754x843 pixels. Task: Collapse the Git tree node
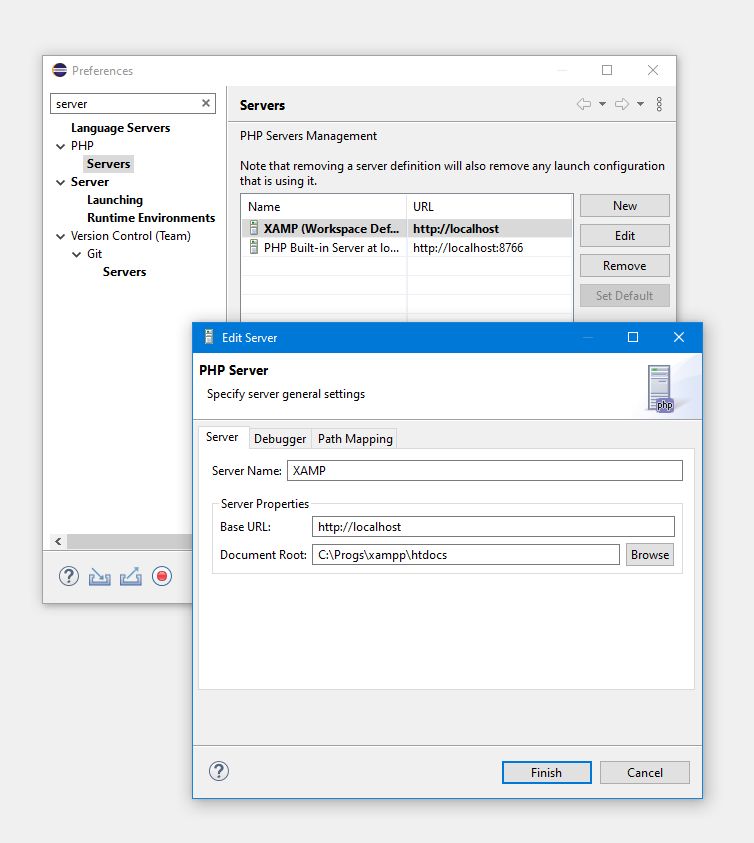pyautogui.click(x=76, y=254)
